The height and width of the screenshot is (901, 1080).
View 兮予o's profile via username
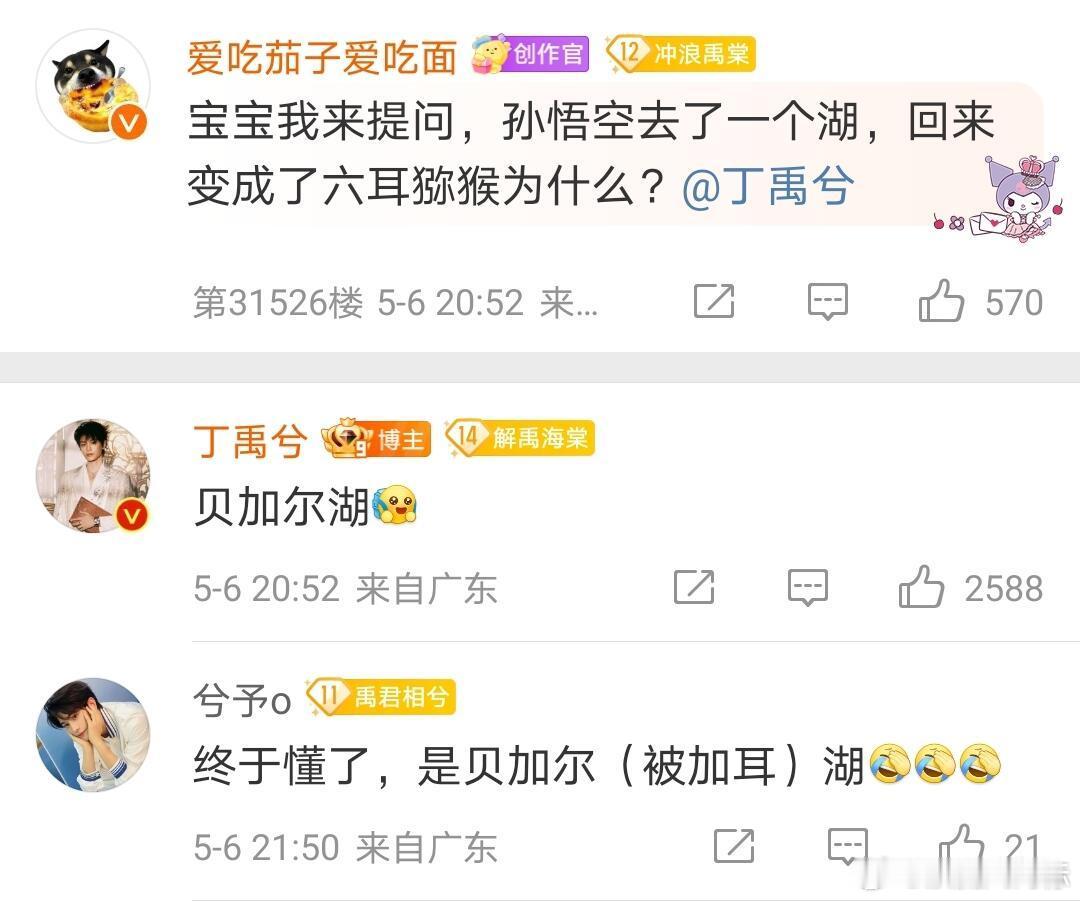pyautogui.click(x=242, y=700)
